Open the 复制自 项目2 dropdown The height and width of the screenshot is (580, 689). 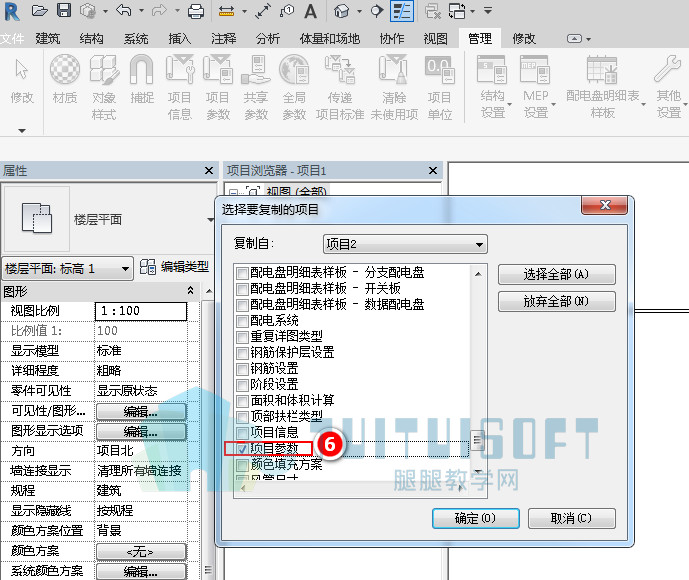coord(405,244)
